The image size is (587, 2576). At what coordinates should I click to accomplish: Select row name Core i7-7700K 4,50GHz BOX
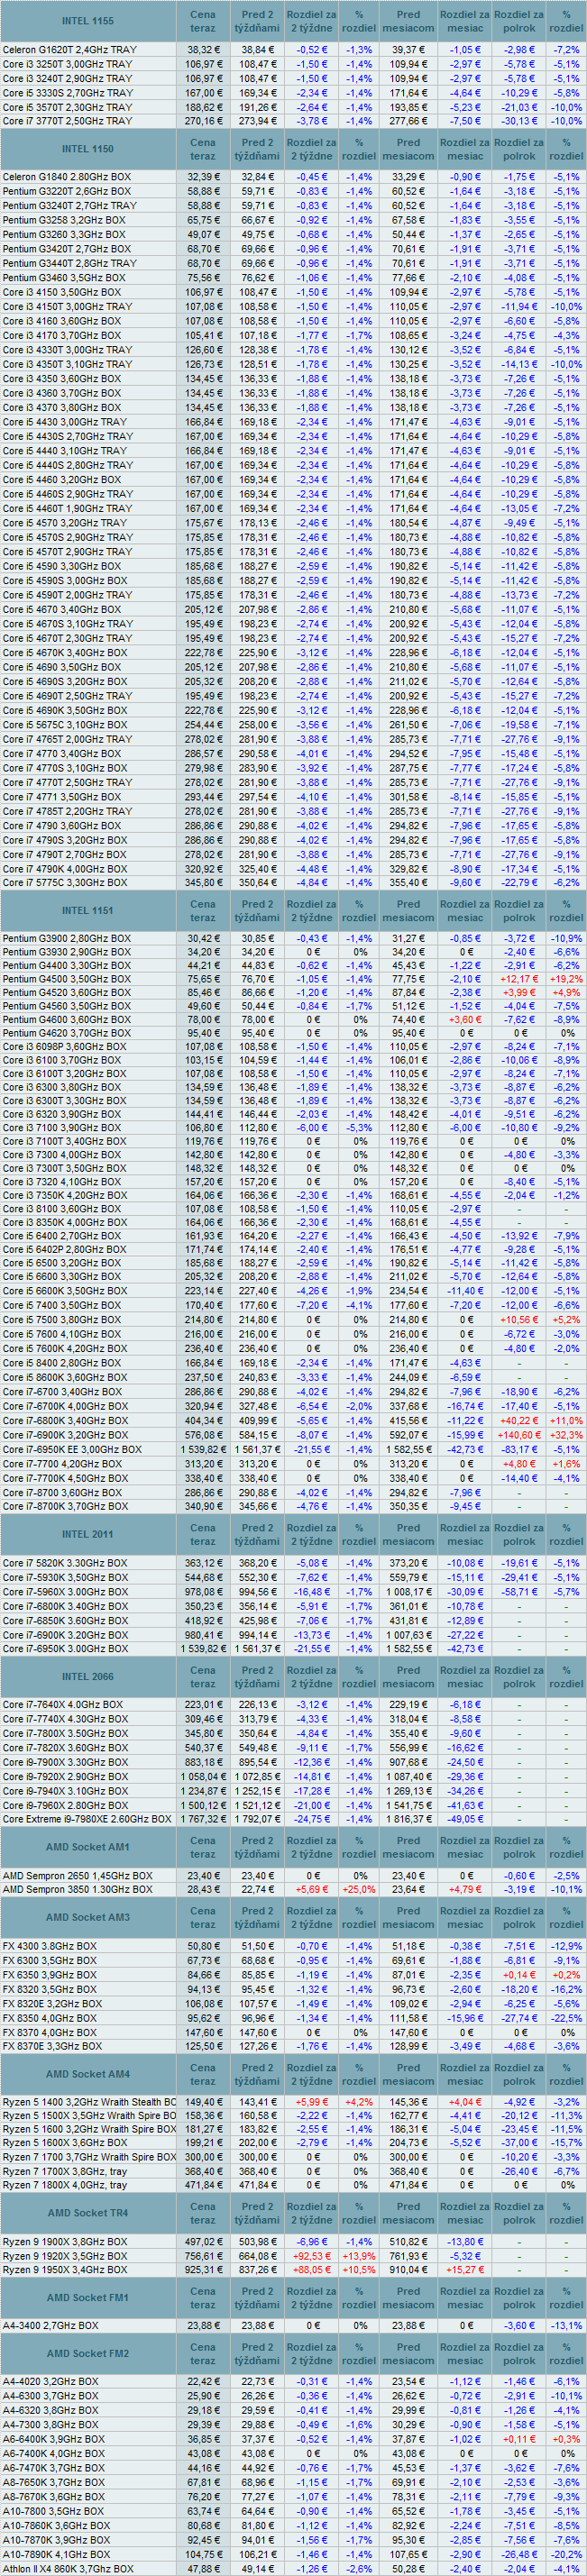[65, 1478]
